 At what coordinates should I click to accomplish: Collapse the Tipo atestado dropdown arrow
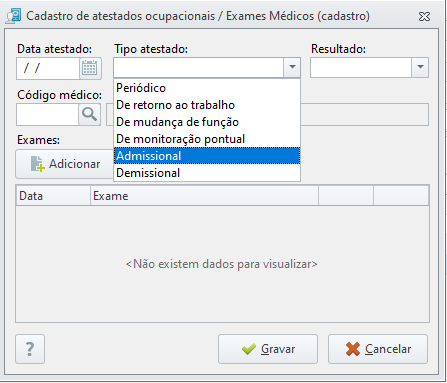pos(292,67)
